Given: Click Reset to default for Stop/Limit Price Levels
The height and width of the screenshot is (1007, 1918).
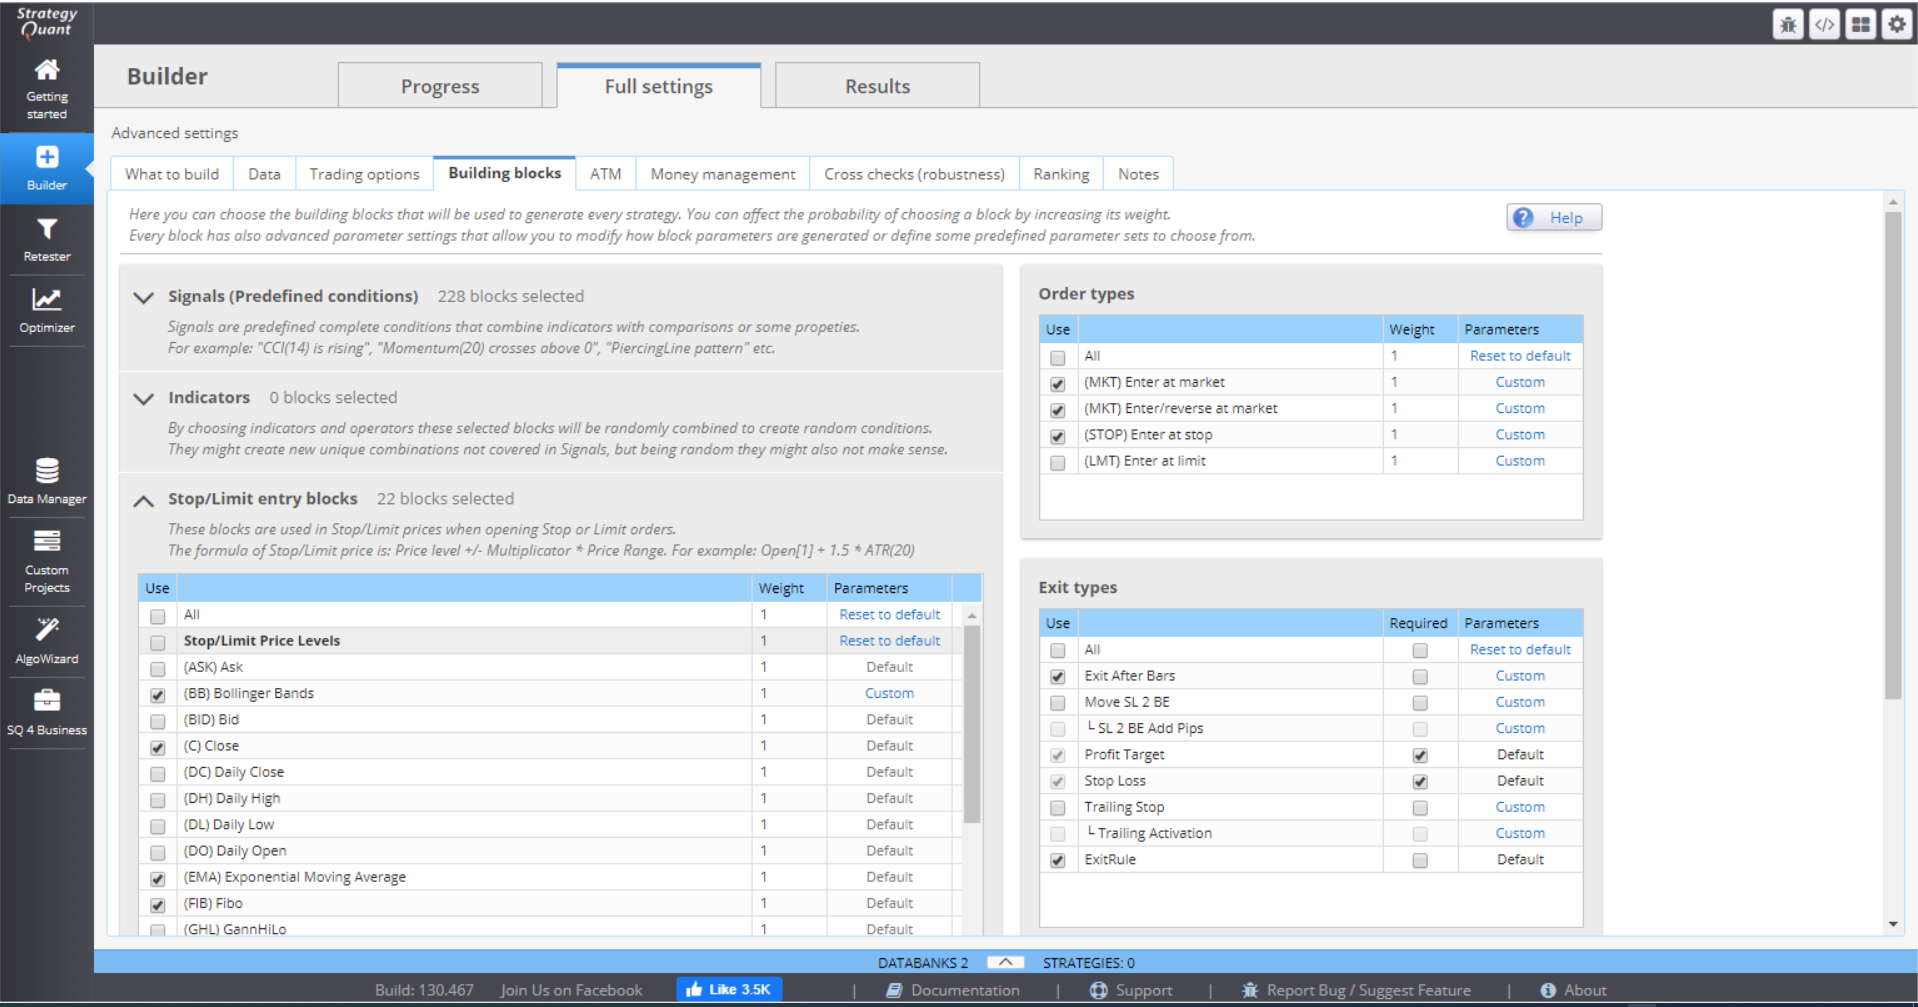Looking at the screenshot, I should point(889,641).
